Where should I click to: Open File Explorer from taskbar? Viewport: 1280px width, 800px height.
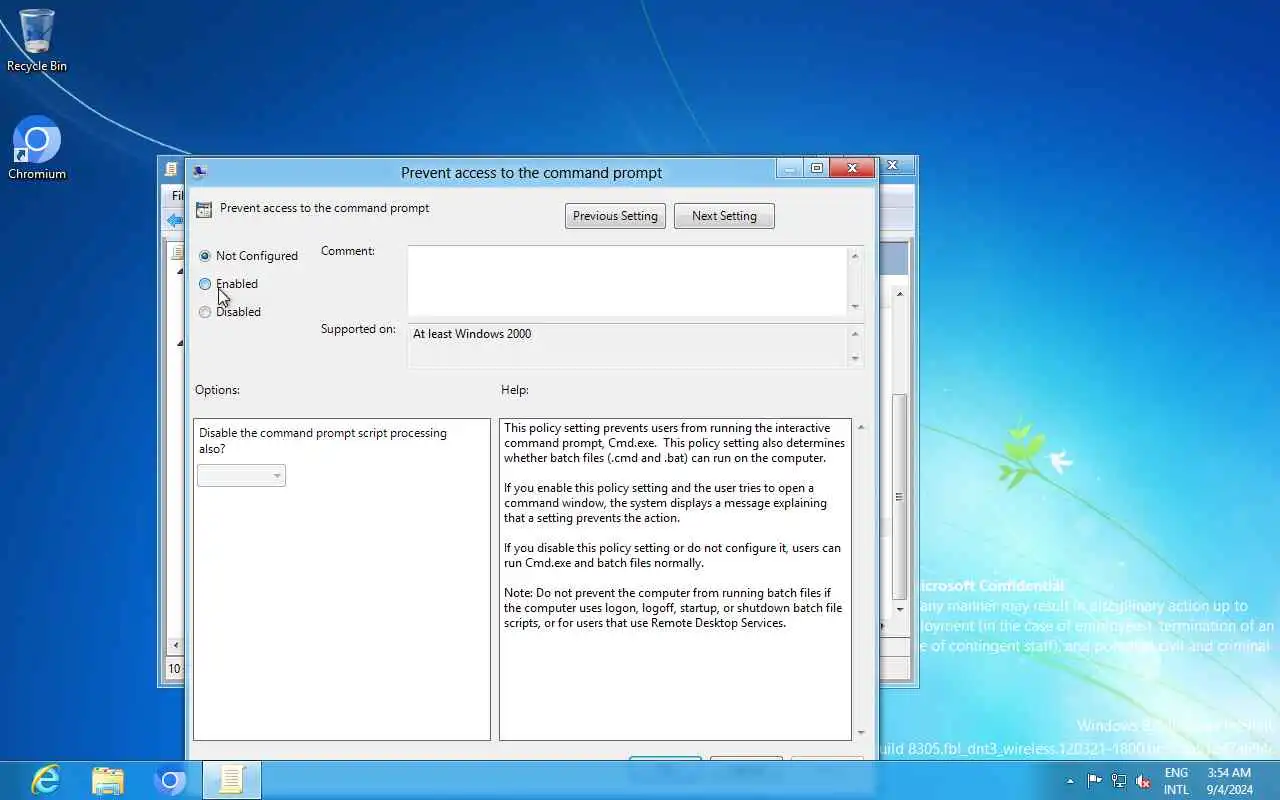(x=108, y=780)
